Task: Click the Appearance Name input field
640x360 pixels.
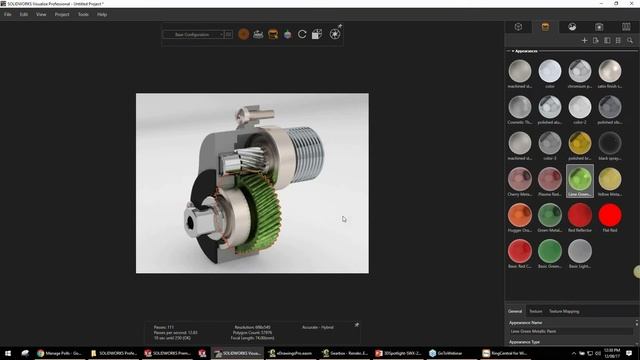Action: pos(571,331)
